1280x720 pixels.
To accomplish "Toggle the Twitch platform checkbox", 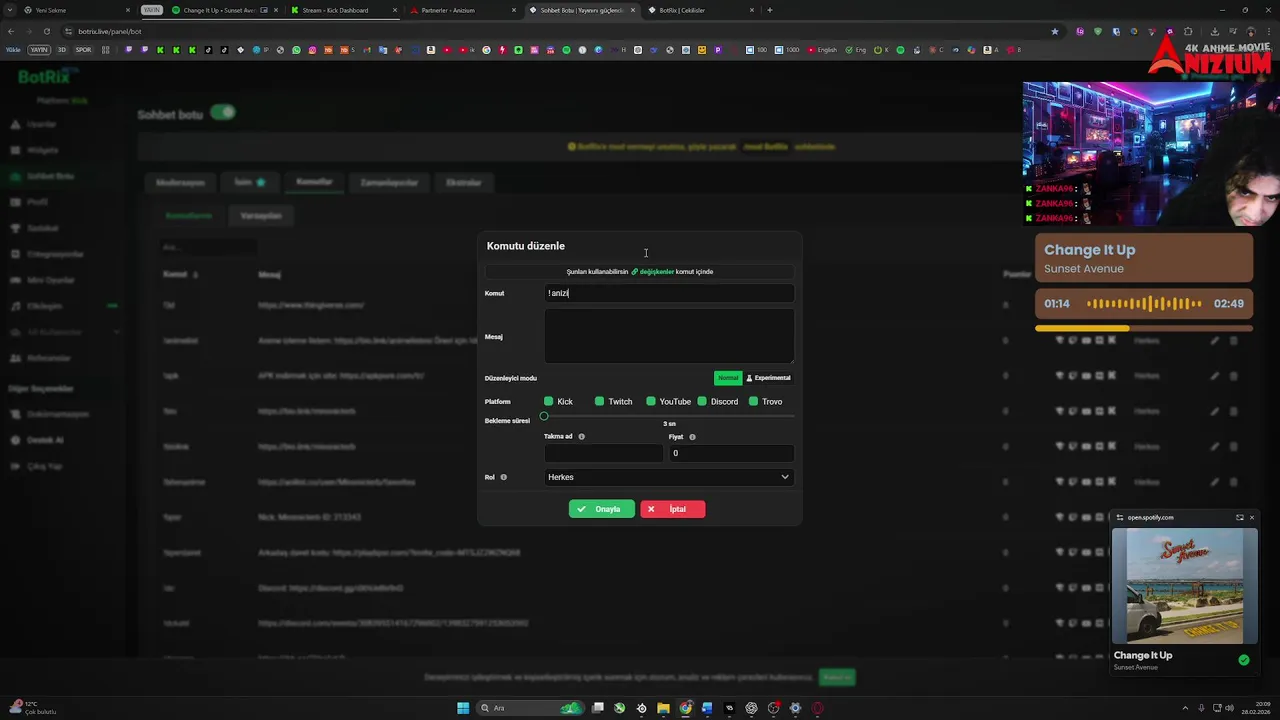I will [599, 401].
